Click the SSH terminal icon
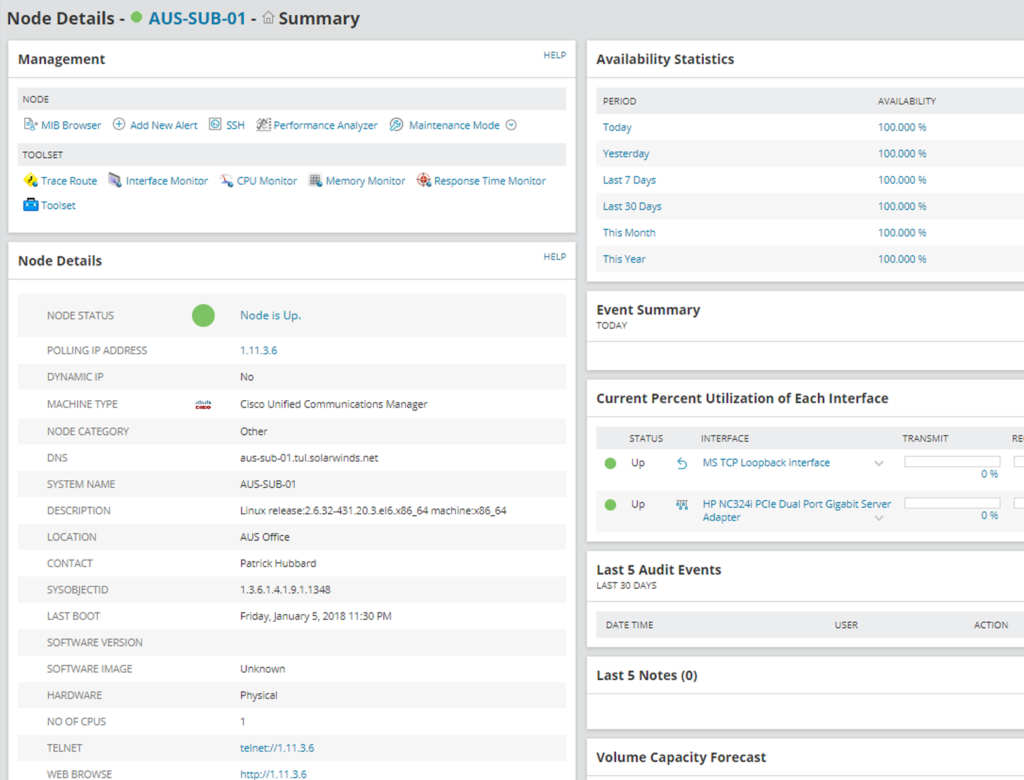Screen dimensions: 1024x780 point(215,124)
